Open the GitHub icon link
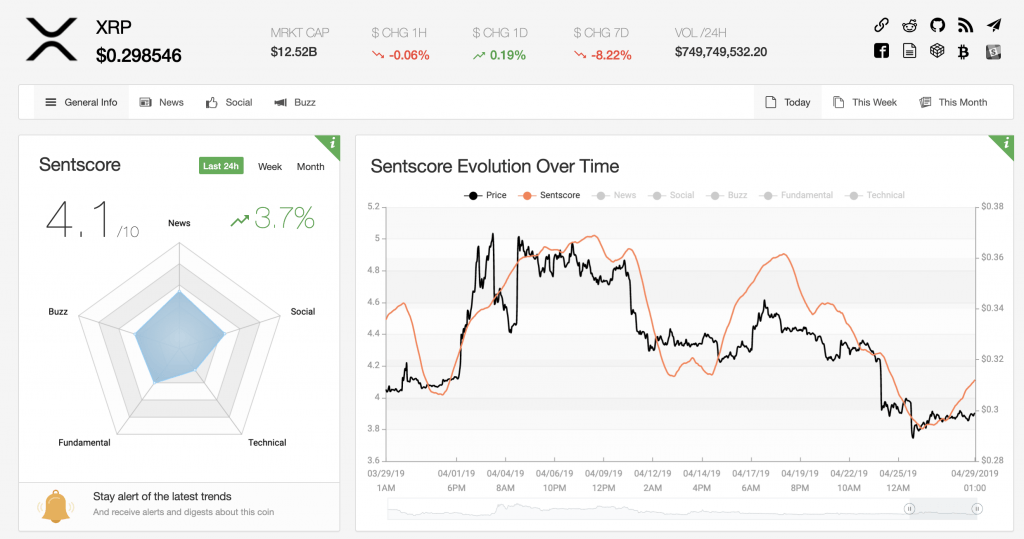This screenshot has height=539, width=1024. [937, 25]
